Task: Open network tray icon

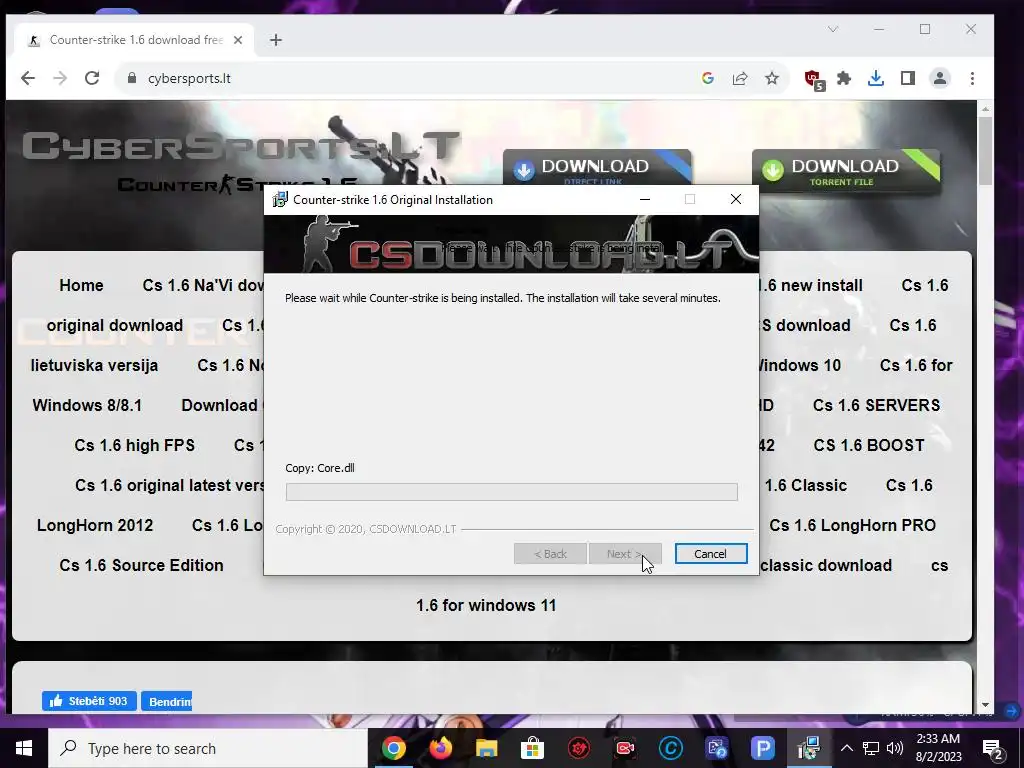Action: 871,748
